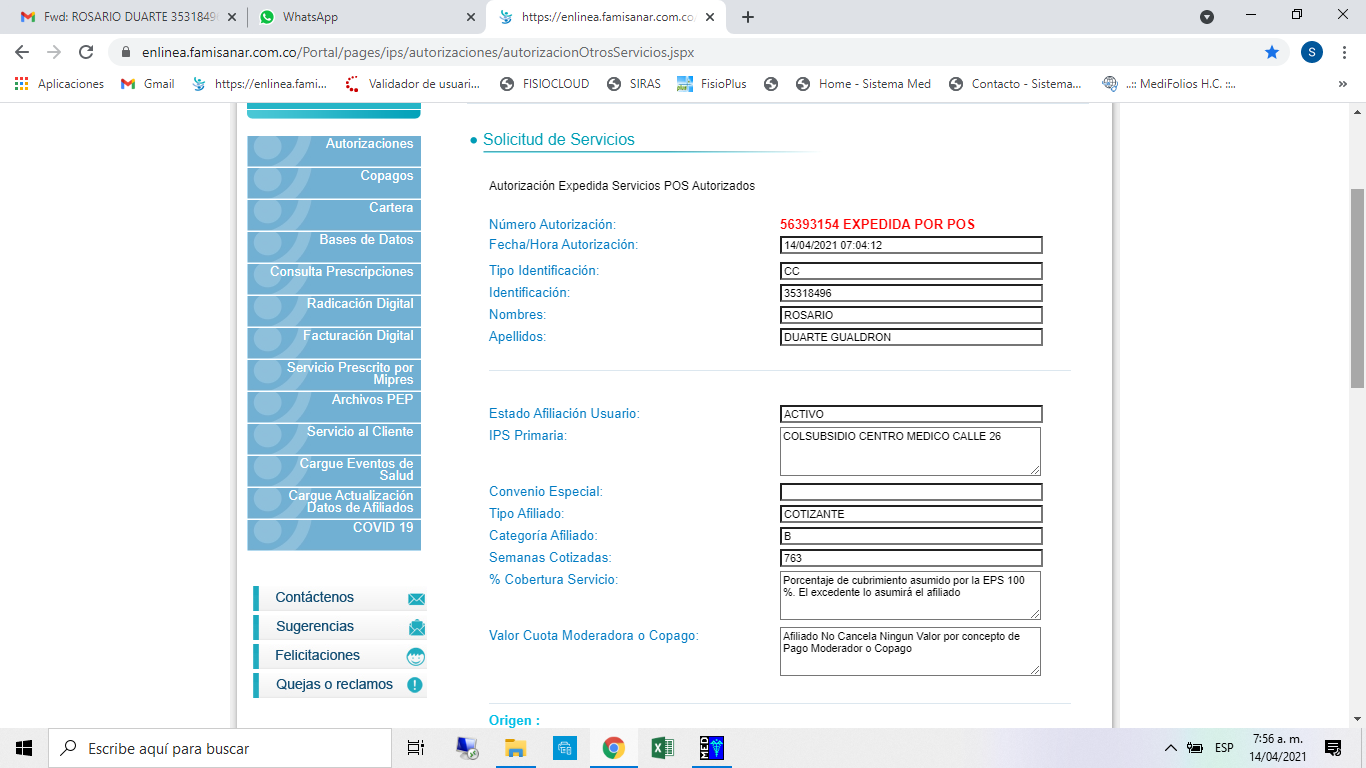This screenshot has width=1366, height=768.
Task: Bookmark page with the star icon
Action: (x=1272, y=52)
